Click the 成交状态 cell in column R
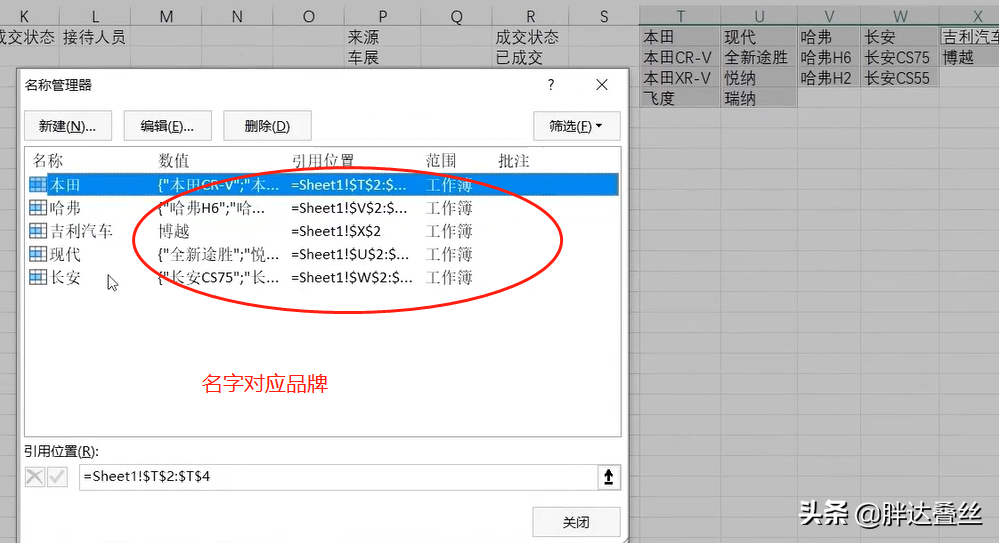The width and height of the screenshot is (999, 543). (531, 37)
